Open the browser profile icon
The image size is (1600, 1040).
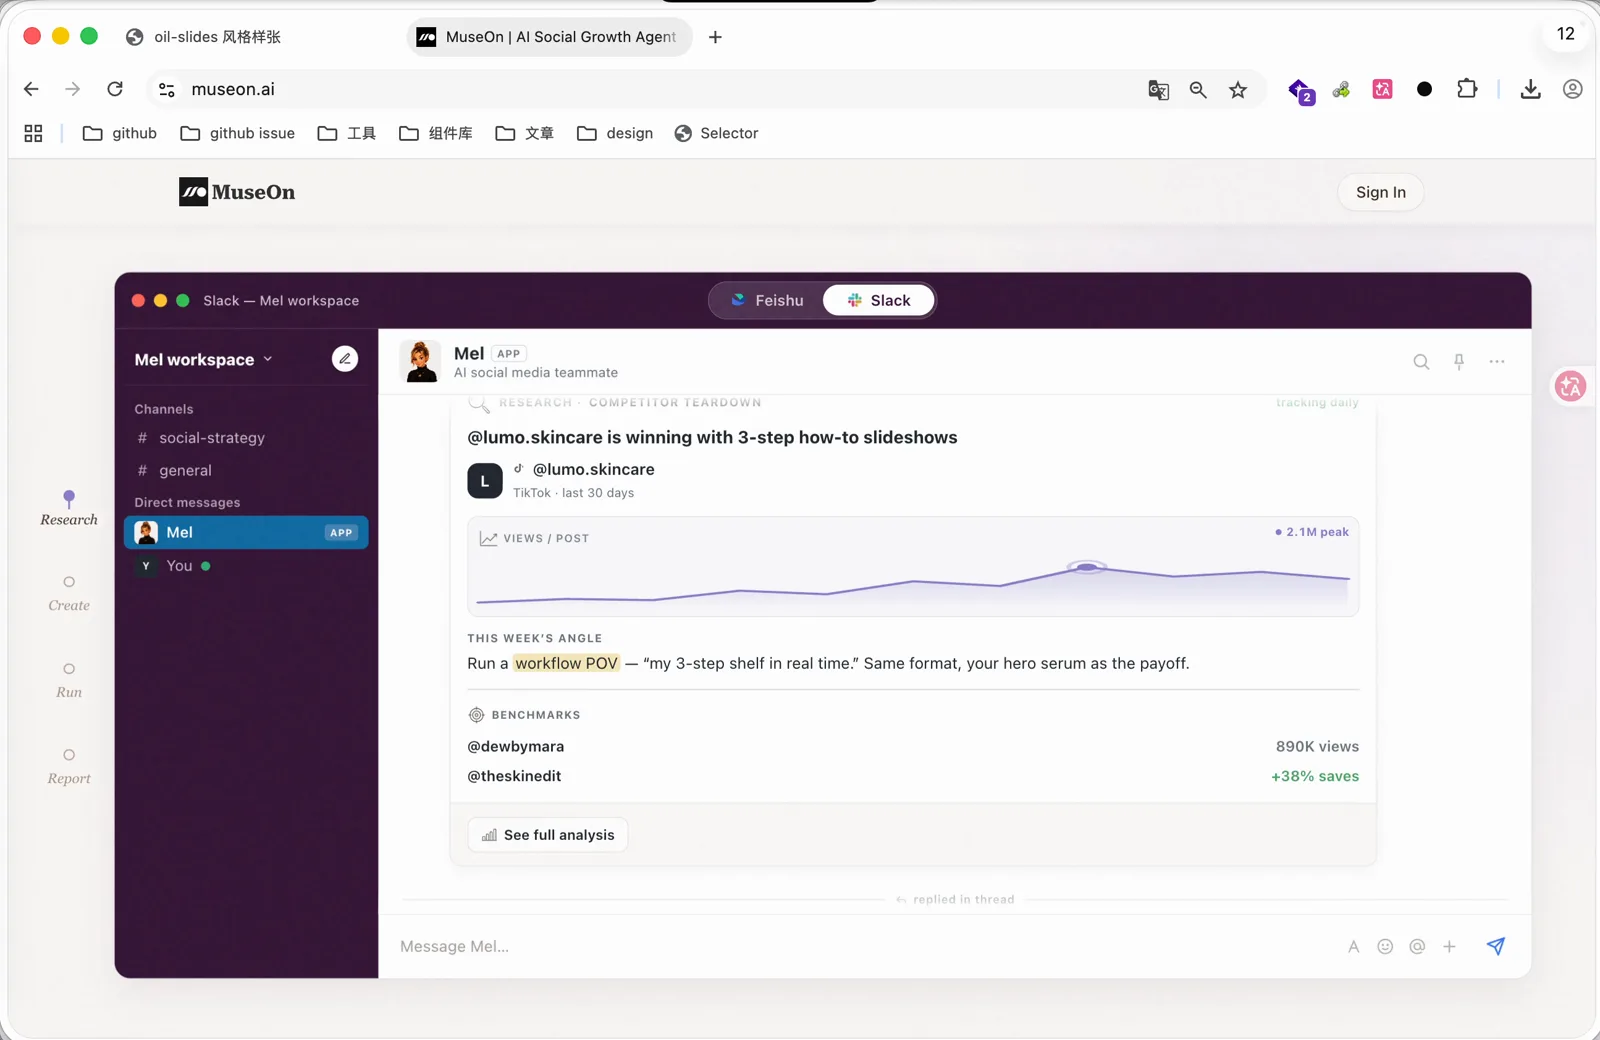click(1573, 89)
